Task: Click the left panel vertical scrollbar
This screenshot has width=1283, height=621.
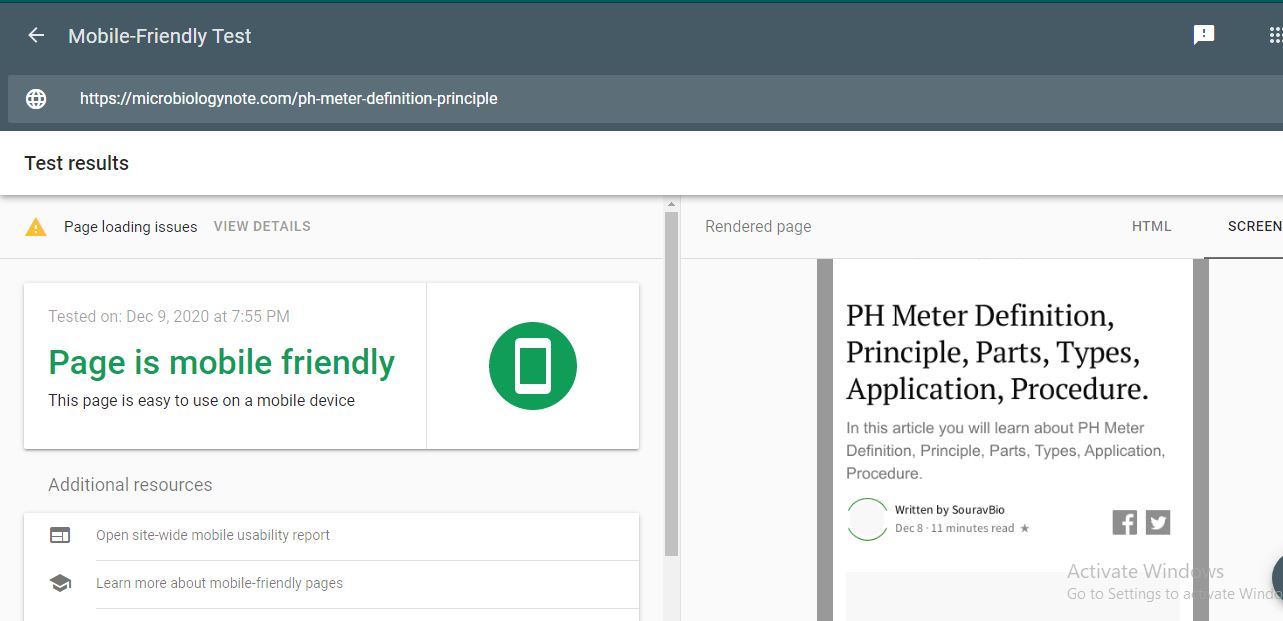Action: coord(671,380)
